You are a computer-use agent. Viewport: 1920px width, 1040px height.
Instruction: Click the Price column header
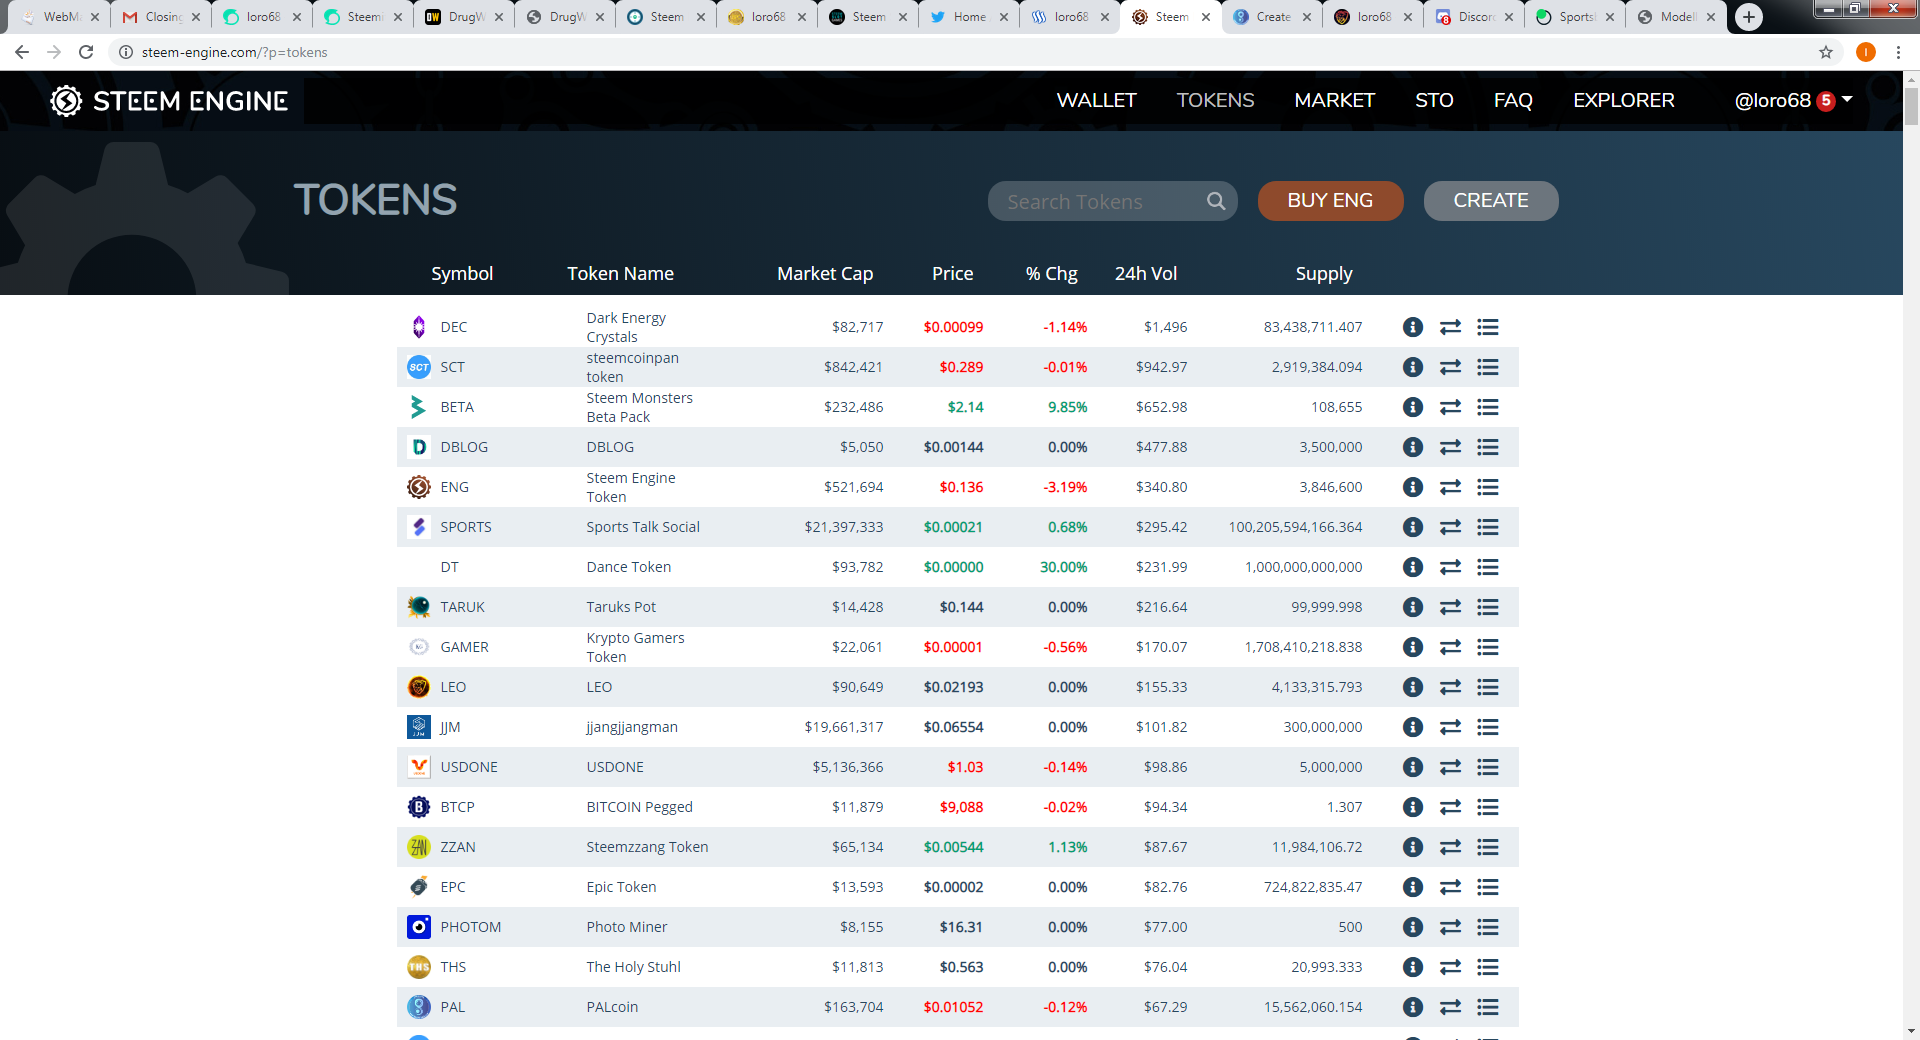952,273
